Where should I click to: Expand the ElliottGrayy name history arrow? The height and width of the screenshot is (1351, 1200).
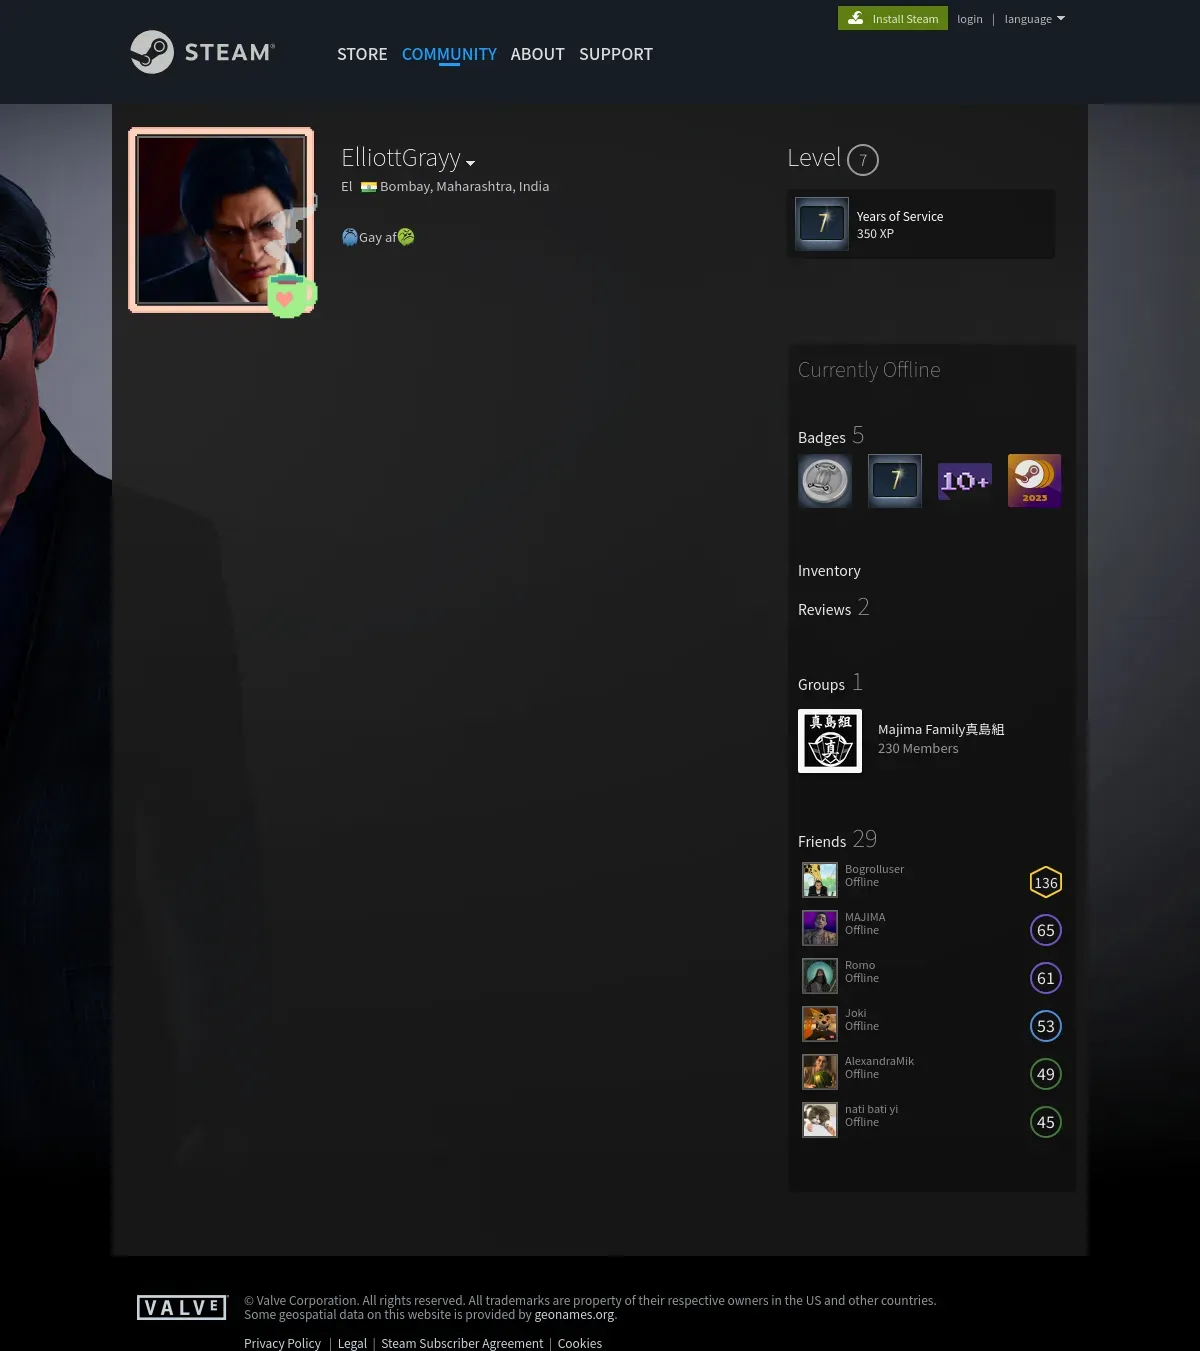click(470, 163)
